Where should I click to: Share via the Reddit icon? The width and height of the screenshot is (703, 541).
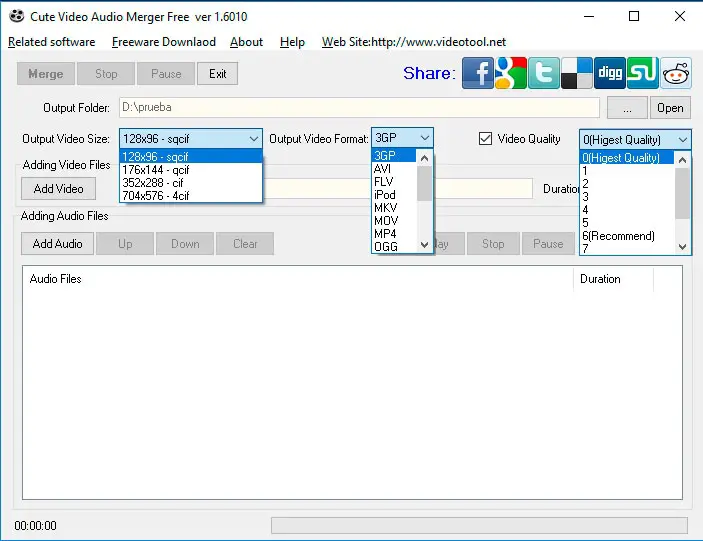click(676, 73)
